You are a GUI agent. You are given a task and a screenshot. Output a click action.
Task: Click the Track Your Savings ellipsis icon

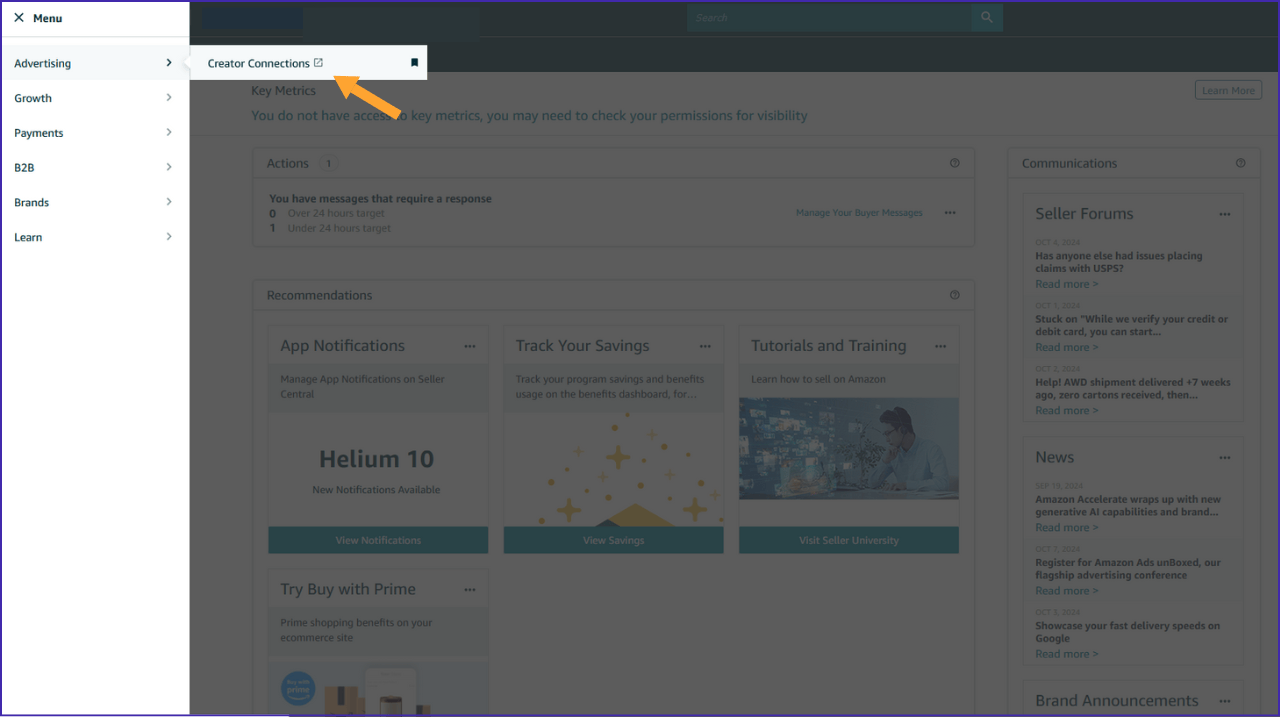tap(705, 345)
